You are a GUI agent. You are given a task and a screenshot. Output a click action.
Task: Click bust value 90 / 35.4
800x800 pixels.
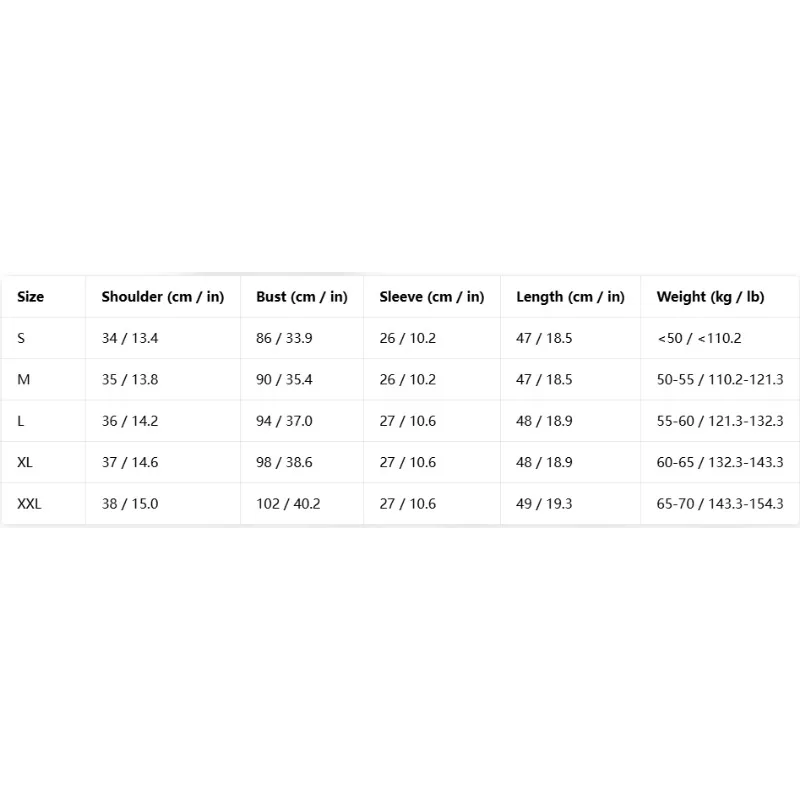coord(284,380)
